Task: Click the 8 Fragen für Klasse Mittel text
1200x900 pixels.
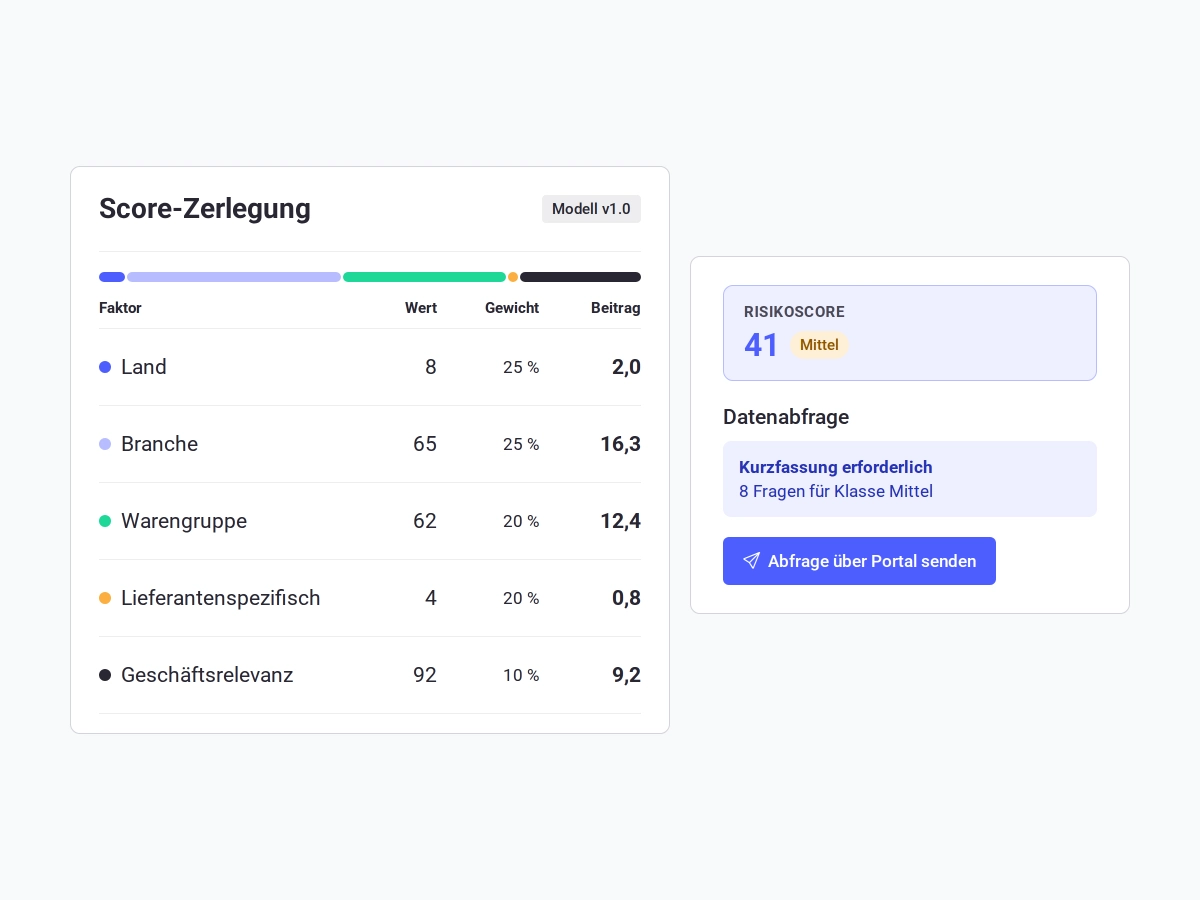Action: (836, 491)
